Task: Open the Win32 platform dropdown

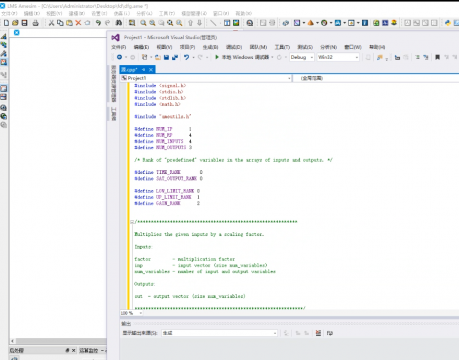Action: [x=338, y=57]
